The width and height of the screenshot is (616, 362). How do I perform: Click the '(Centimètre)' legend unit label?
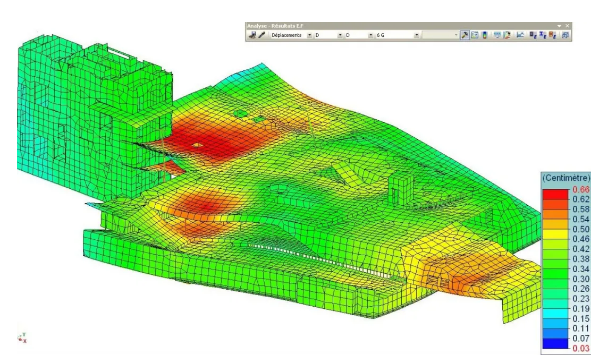coord(566,178)
